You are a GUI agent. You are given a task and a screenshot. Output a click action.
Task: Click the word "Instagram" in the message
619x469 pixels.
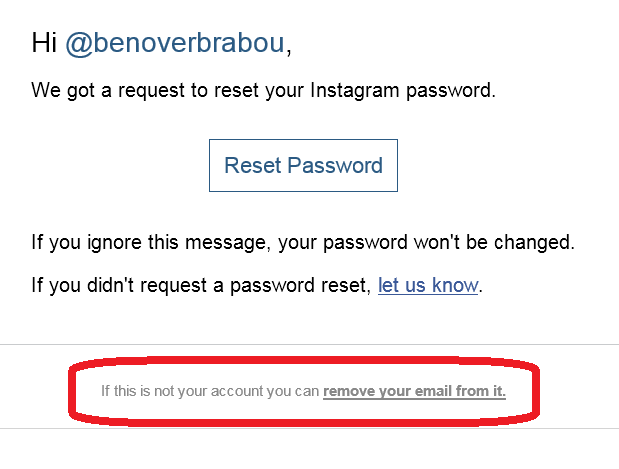pyautogui.click(x=364, y=91)
